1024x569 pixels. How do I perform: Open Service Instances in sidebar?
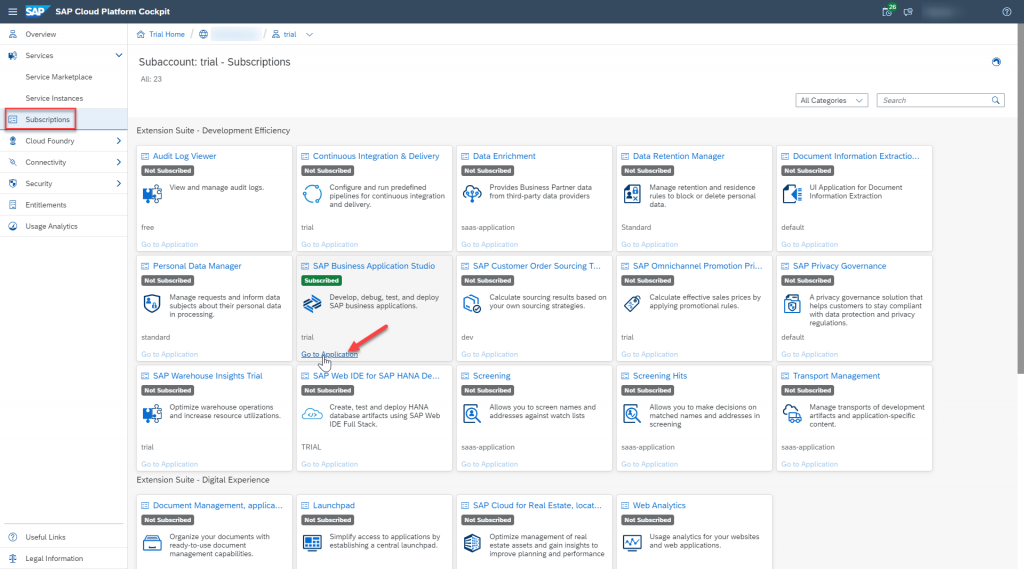(63, 98)
